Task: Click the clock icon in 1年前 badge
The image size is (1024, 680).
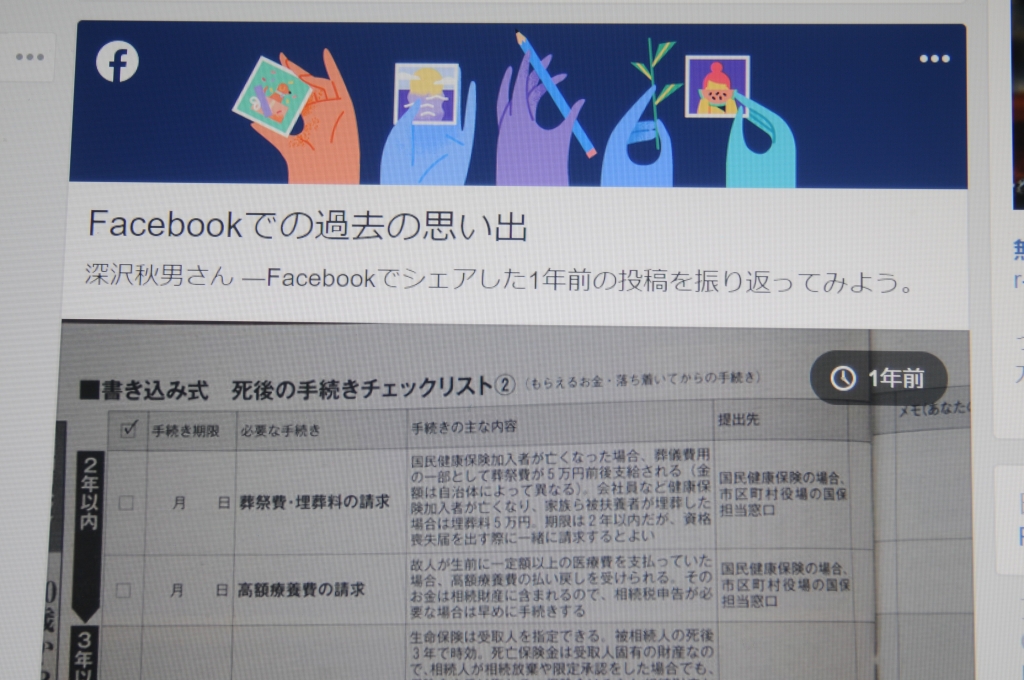Action: click(842, 378)
